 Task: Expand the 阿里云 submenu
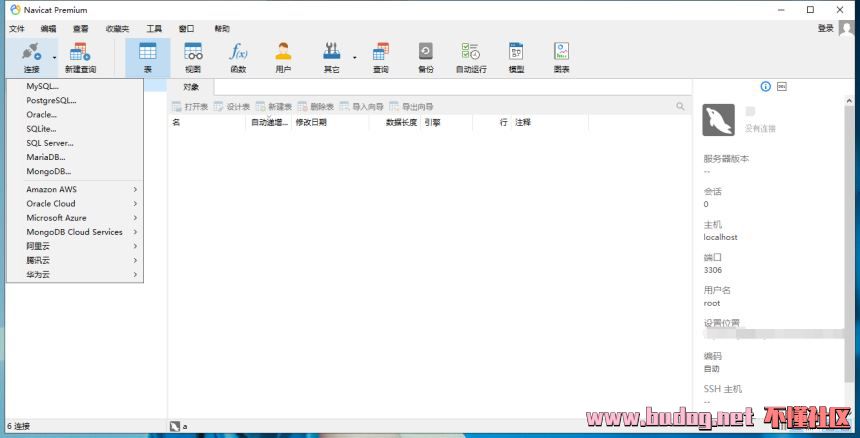coord(75,246)
